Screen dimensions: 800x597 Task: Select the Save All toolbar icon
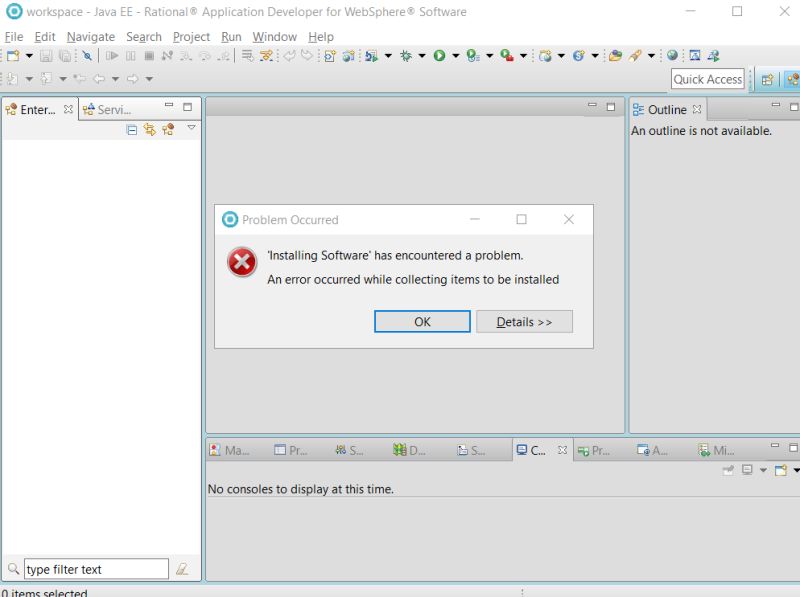point(63,57)
